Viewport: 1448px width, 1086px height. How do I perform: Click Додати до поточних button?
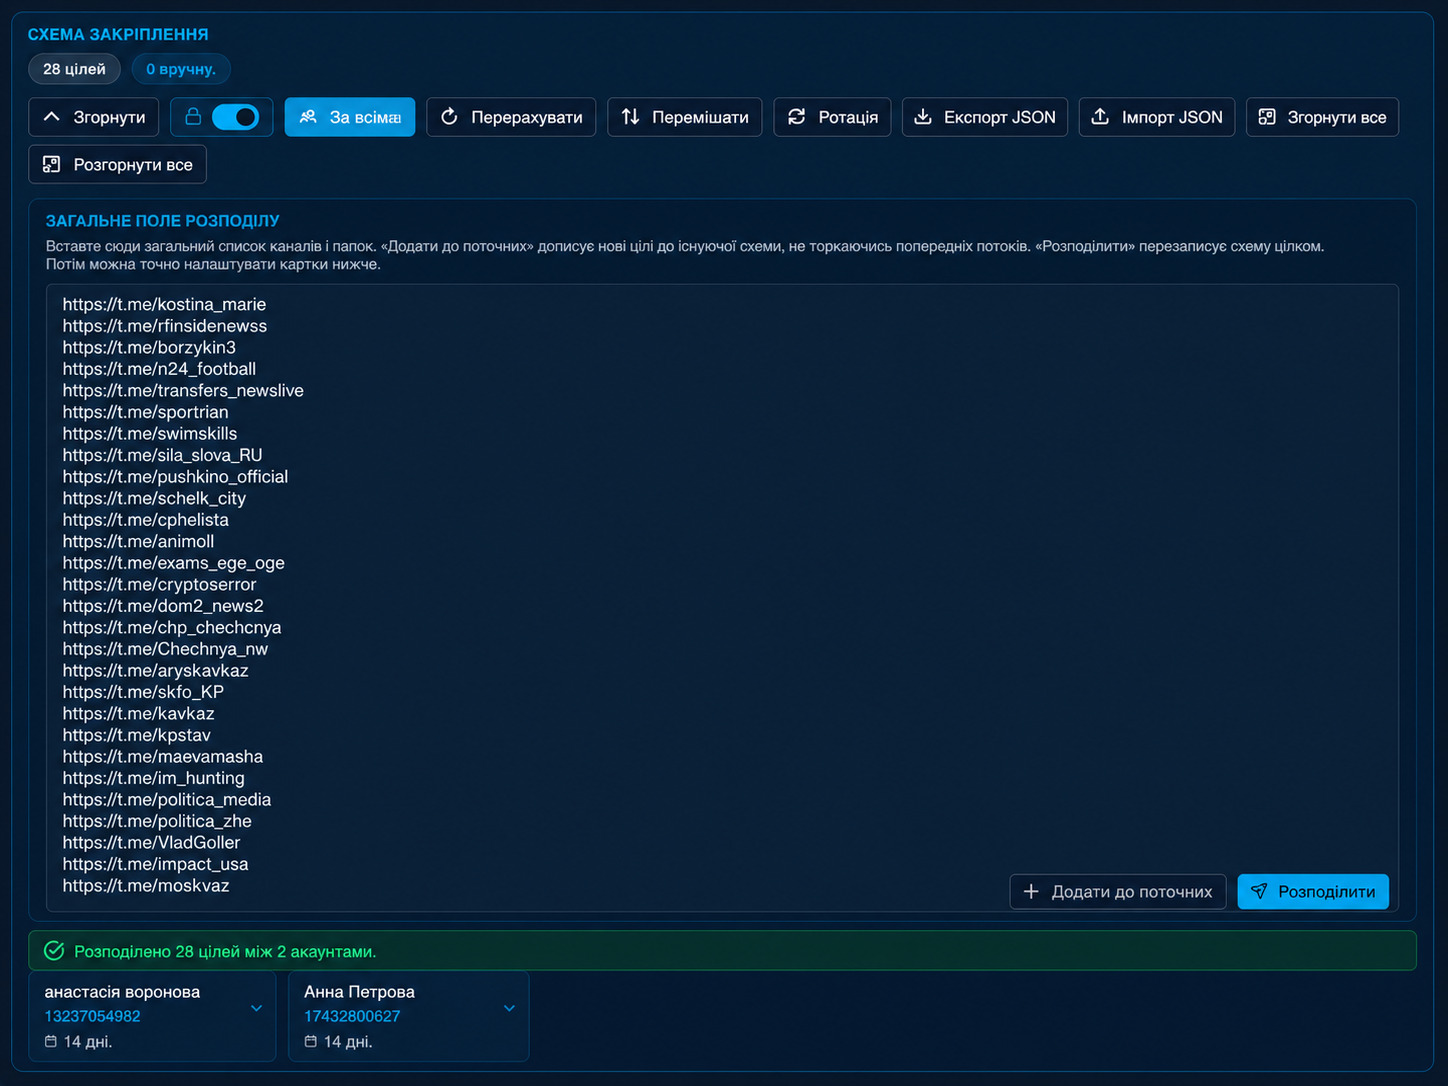pyautogui.click(x=1118, y=892)
